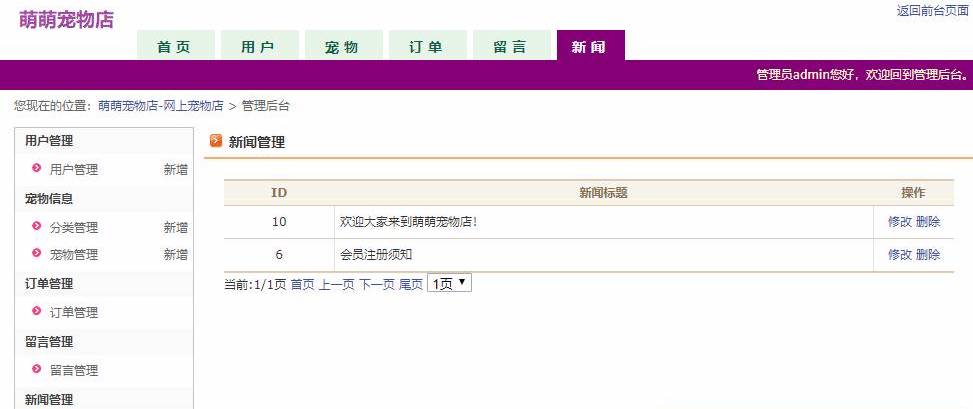
Task: Open 留言管理 link in sidebar
Action: (x=74, y=371)
